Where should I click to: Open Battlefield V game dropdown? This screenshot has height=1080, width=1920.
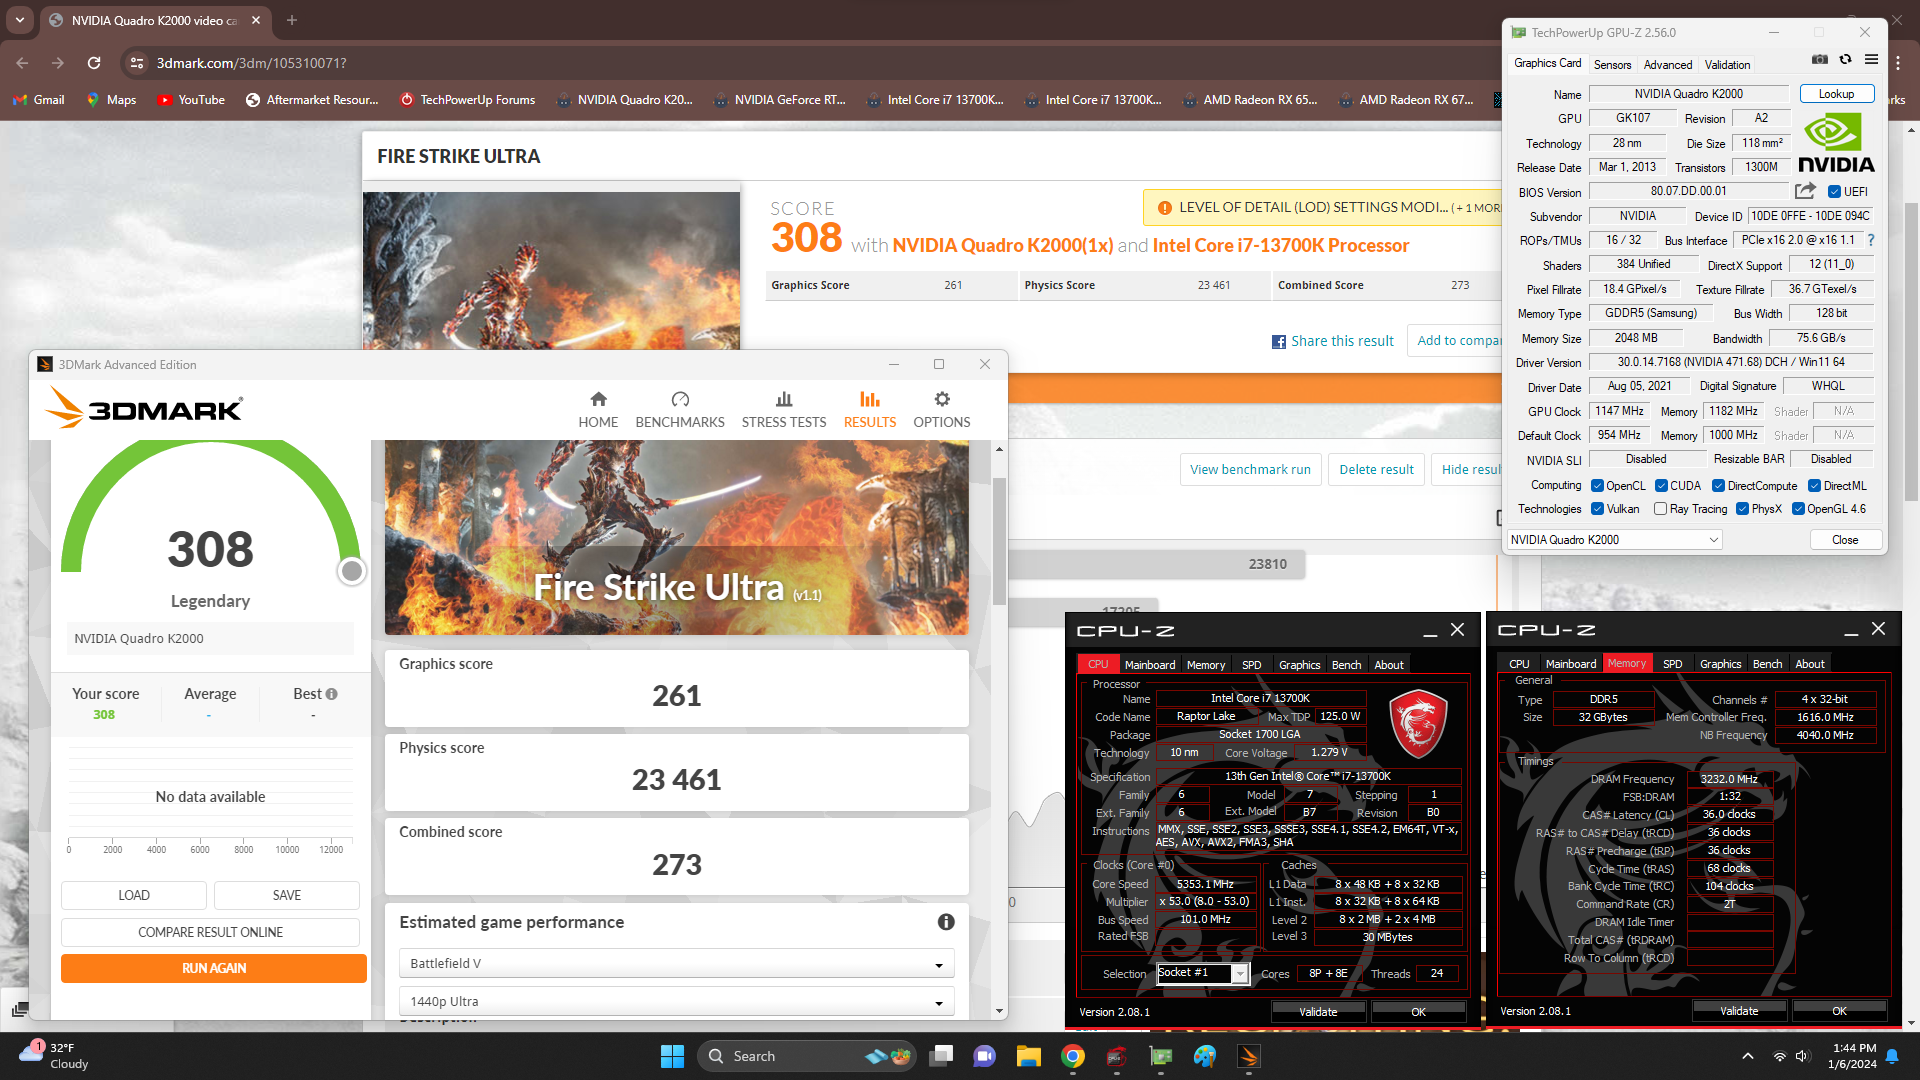[x=677, y=963]
